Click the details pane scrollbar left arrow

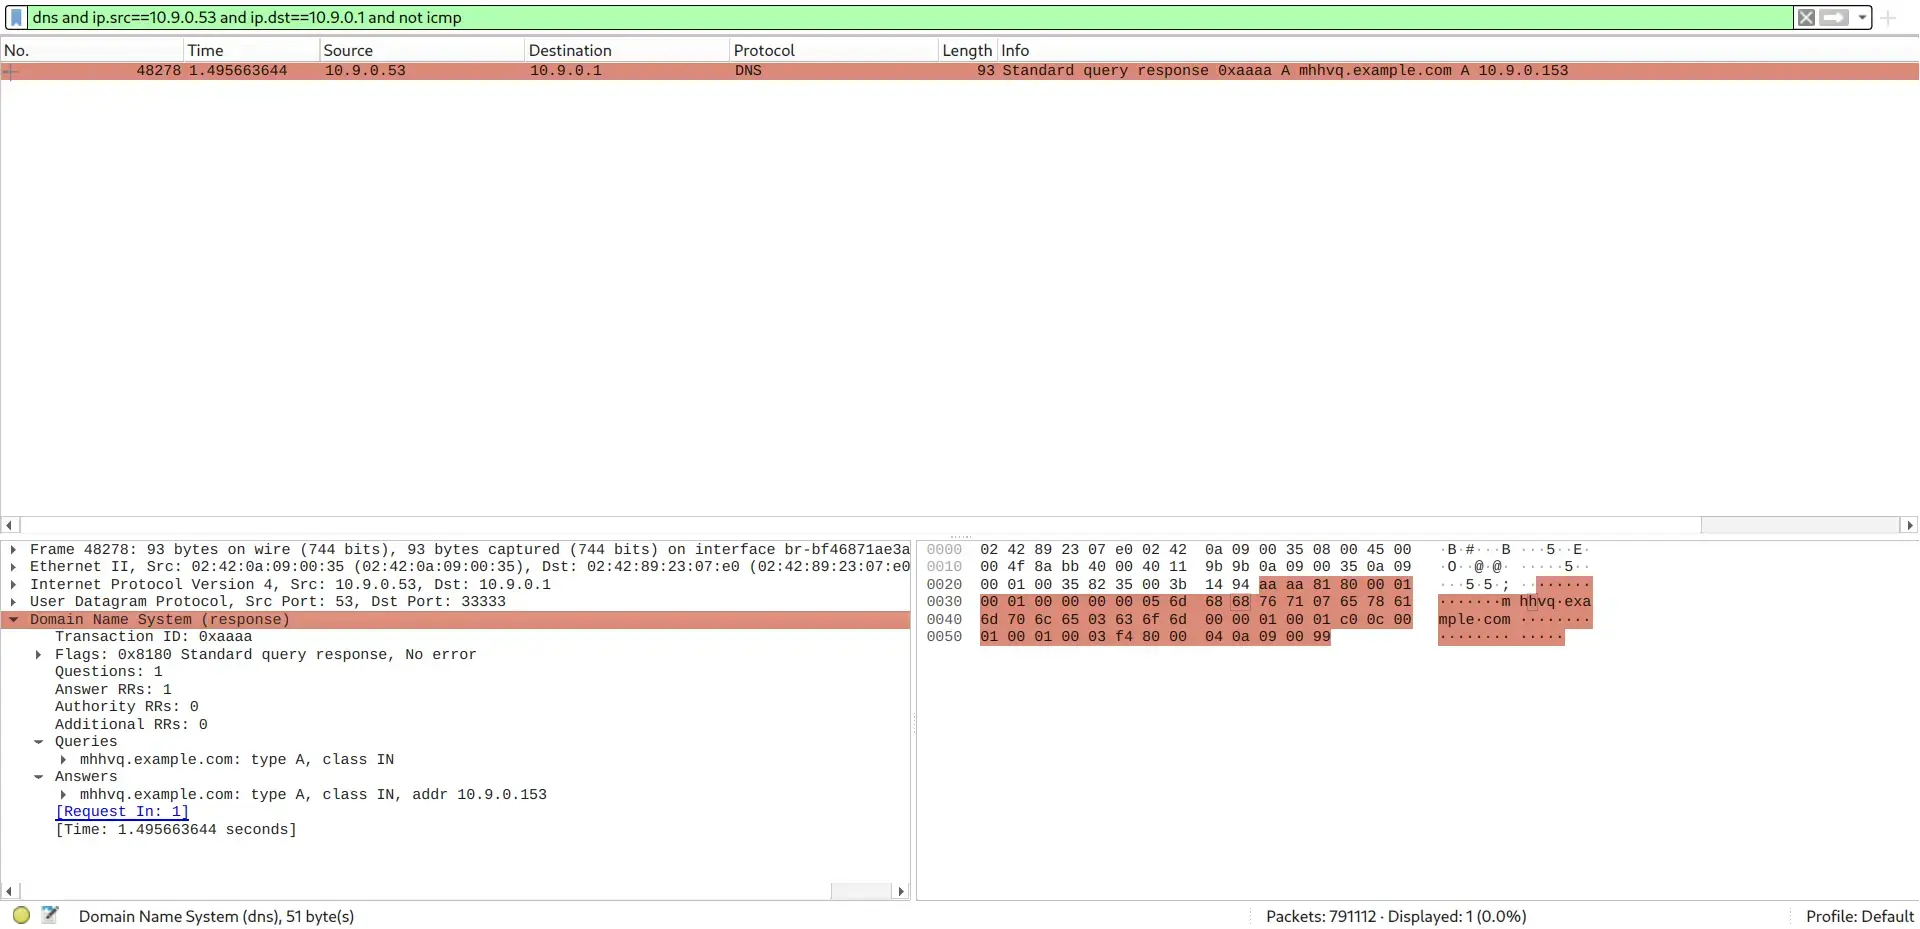[x=10, y=891]
